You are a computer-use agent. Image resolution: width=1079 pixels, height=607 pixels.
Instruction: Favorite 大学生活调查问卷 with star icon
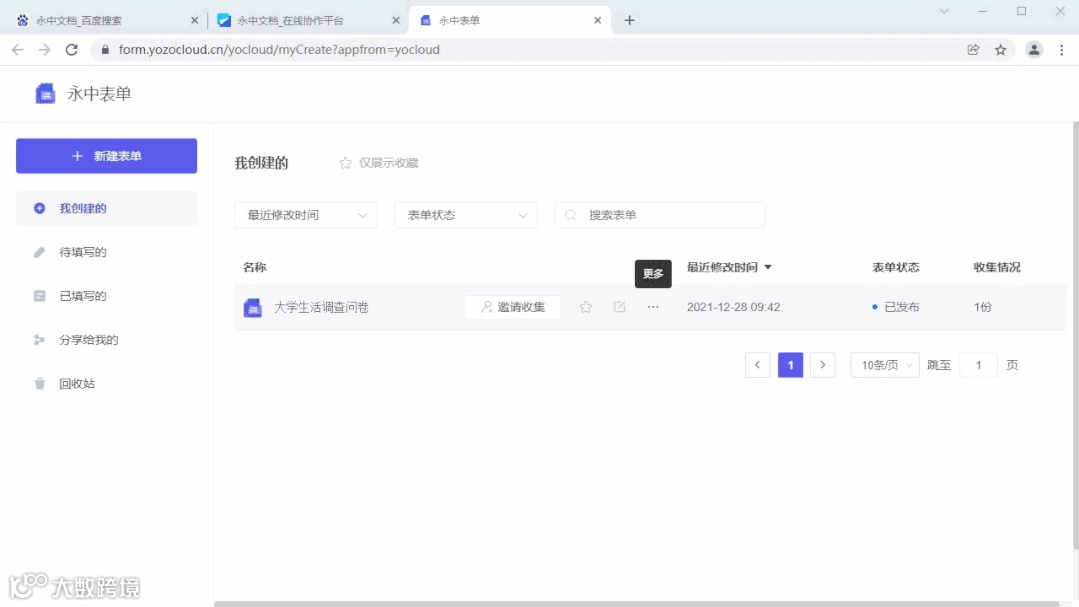[x=586, y=308]
